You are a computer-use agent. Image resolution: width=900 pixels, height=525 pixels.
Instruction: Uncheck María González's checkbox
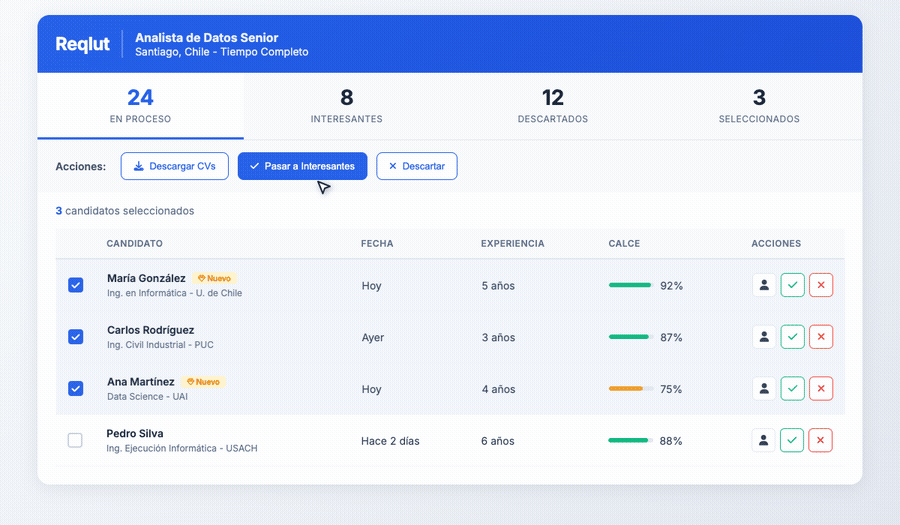click(75, 285)
